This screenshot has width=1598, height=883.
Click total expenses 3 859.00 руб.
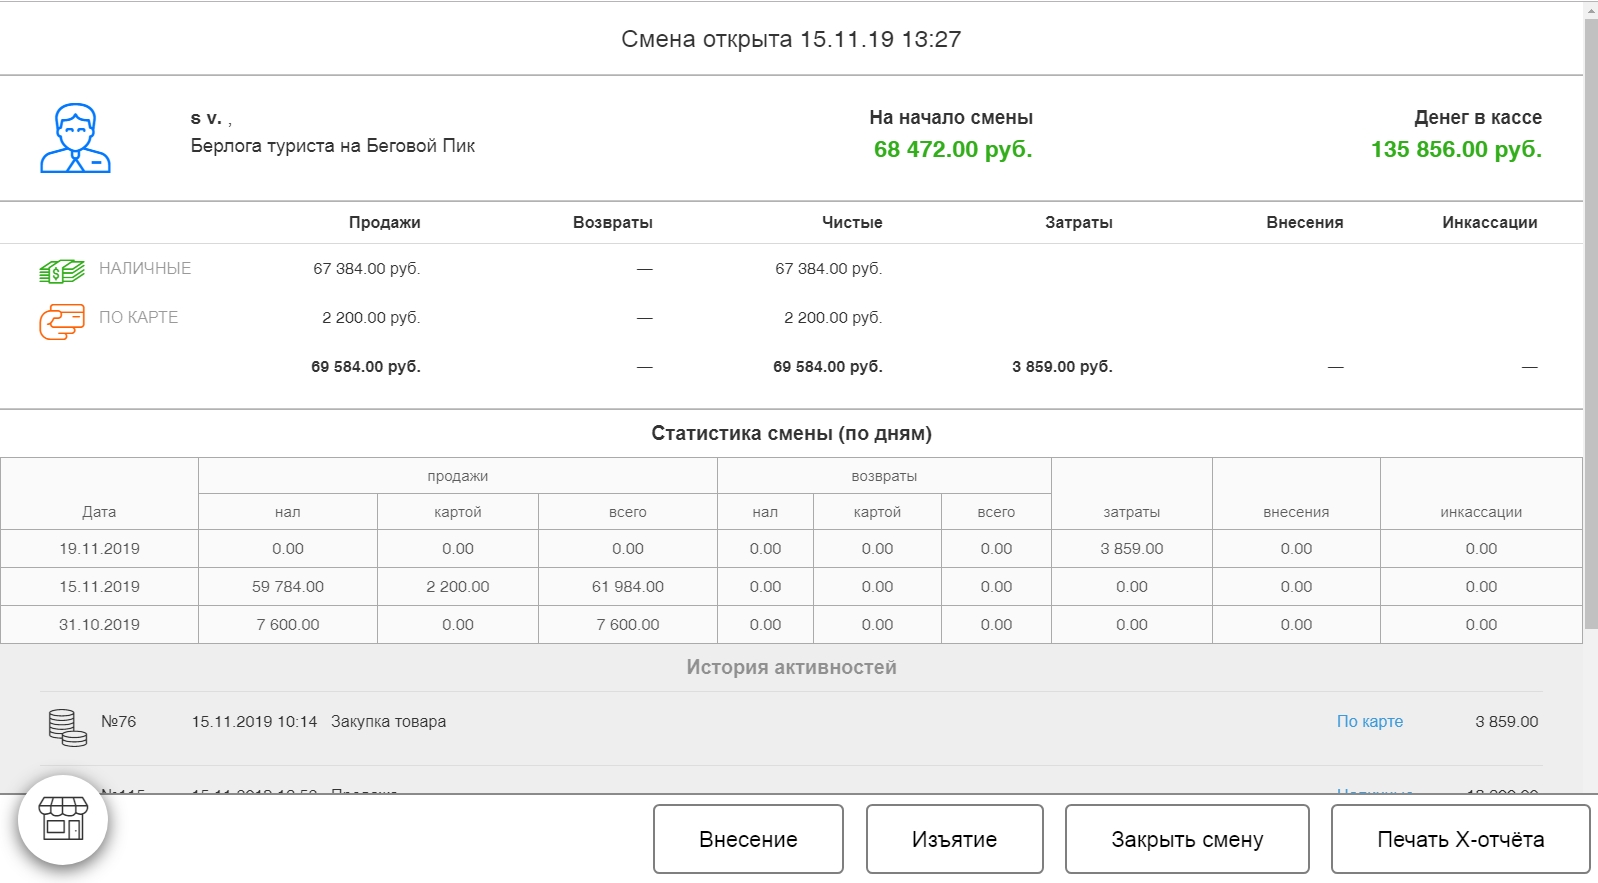coord(1062,366)
